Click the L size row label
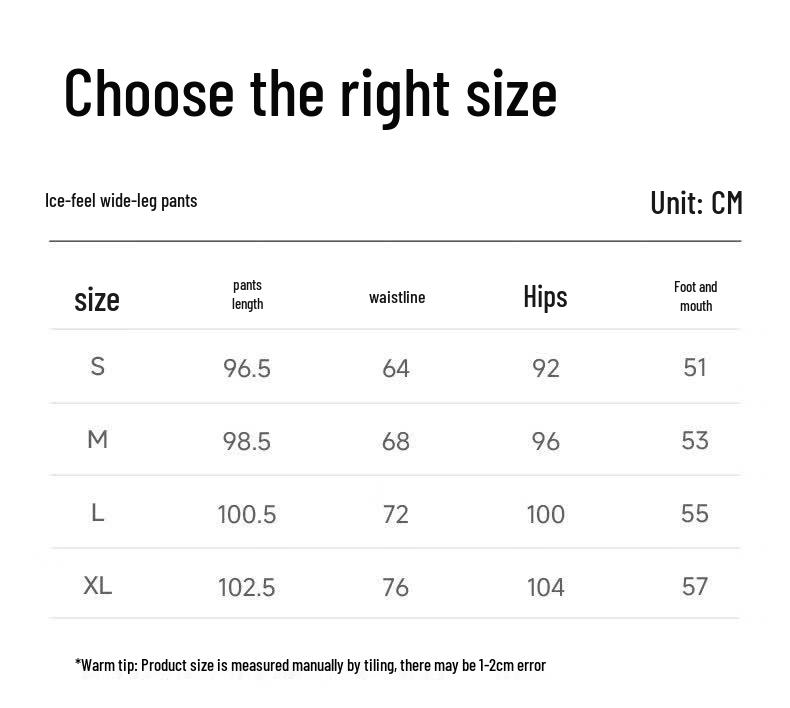Image resolution: width=790 pixels, height=708 pixels. [98, 513]
